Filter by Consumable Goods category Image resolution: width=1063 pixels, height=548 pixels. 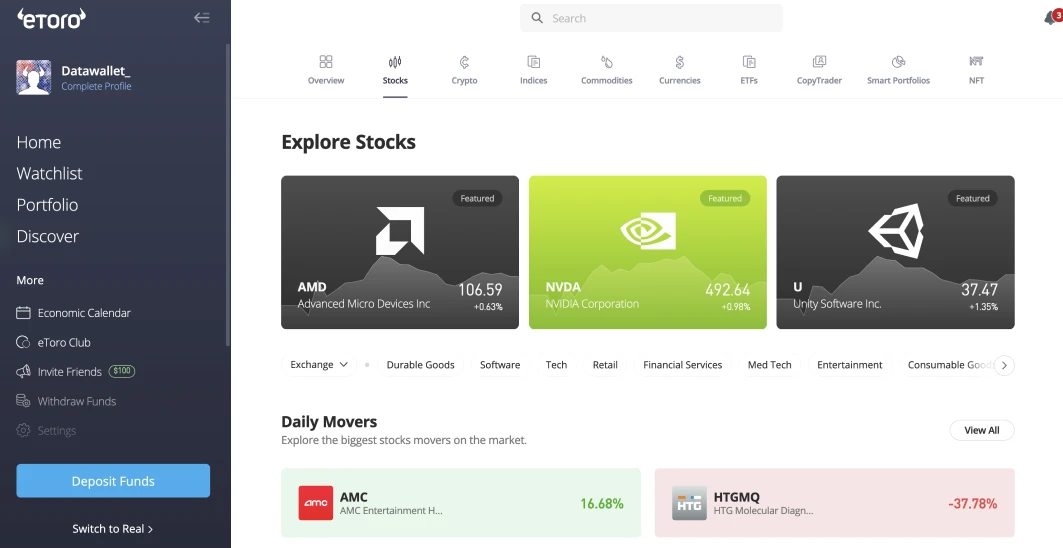pos(949,365)
